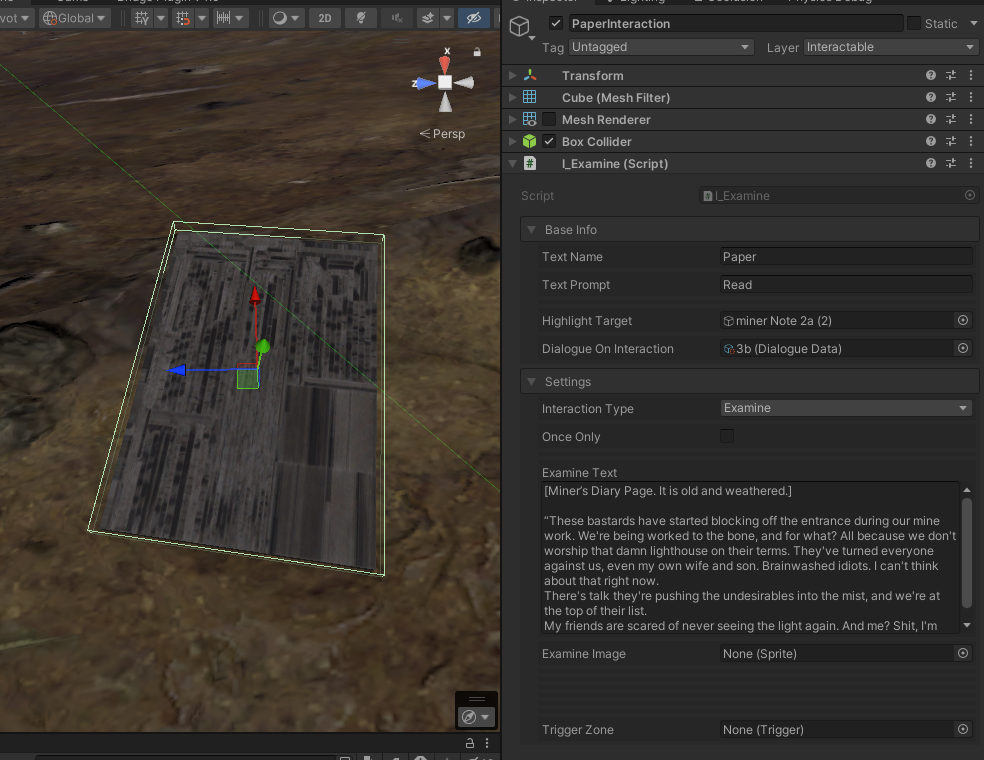
Task: Open help for Transform component
Action: [x=931, y=75]
